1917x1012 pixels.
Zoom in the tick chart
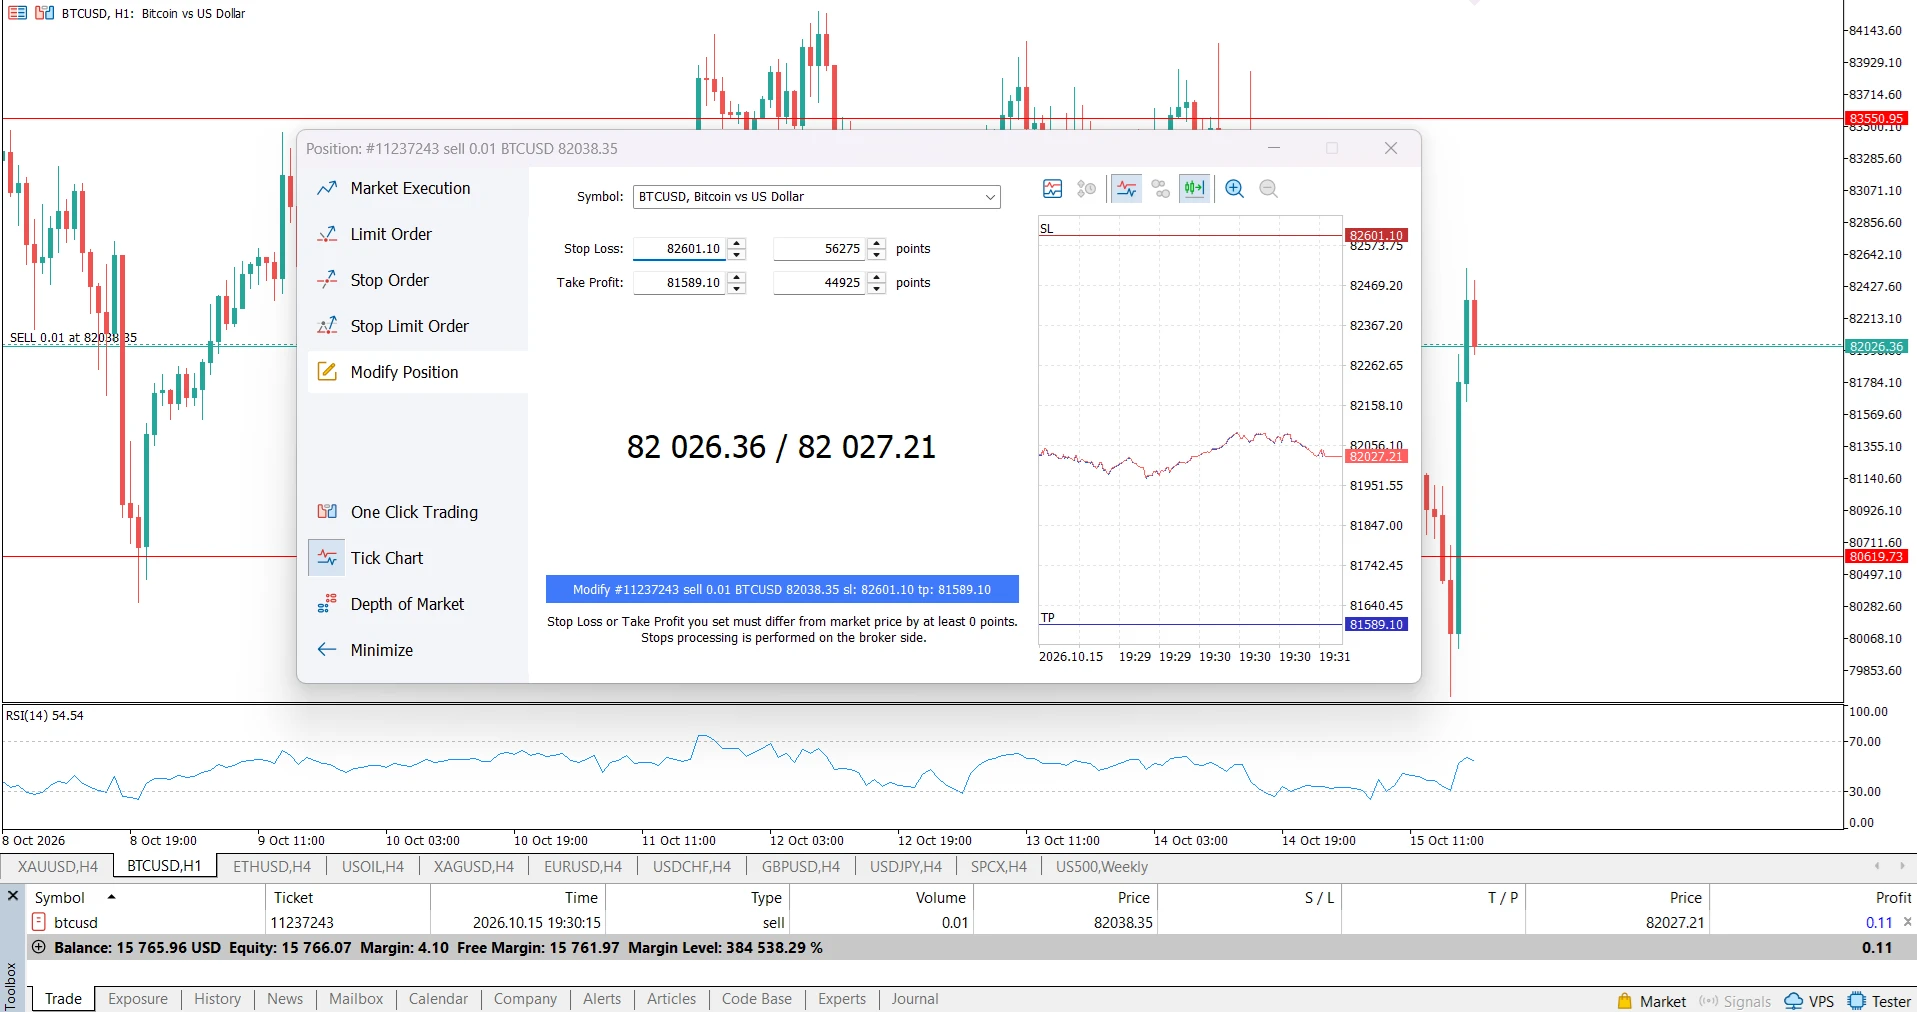[x=1234, y=189]
